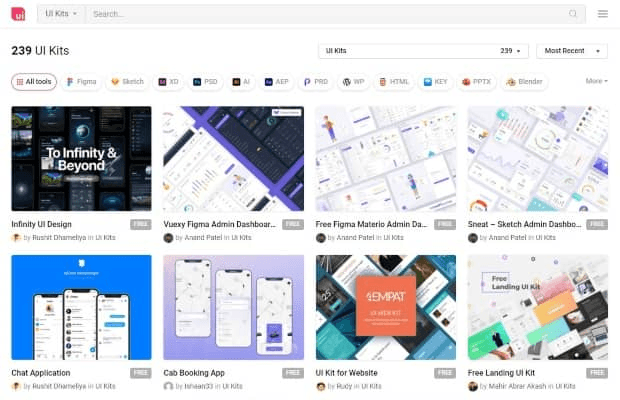This screenshot has height=400, width=620.
Task: Filter by PPTX tool
Action: click(476, 82)
